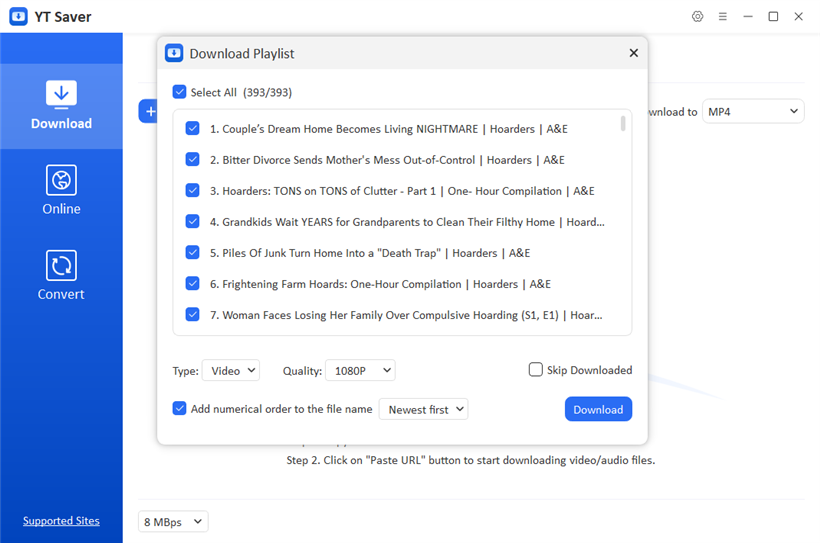
Task: Uncheck video 4 Grandkids Wait YEARS
Action: (192, 221)
